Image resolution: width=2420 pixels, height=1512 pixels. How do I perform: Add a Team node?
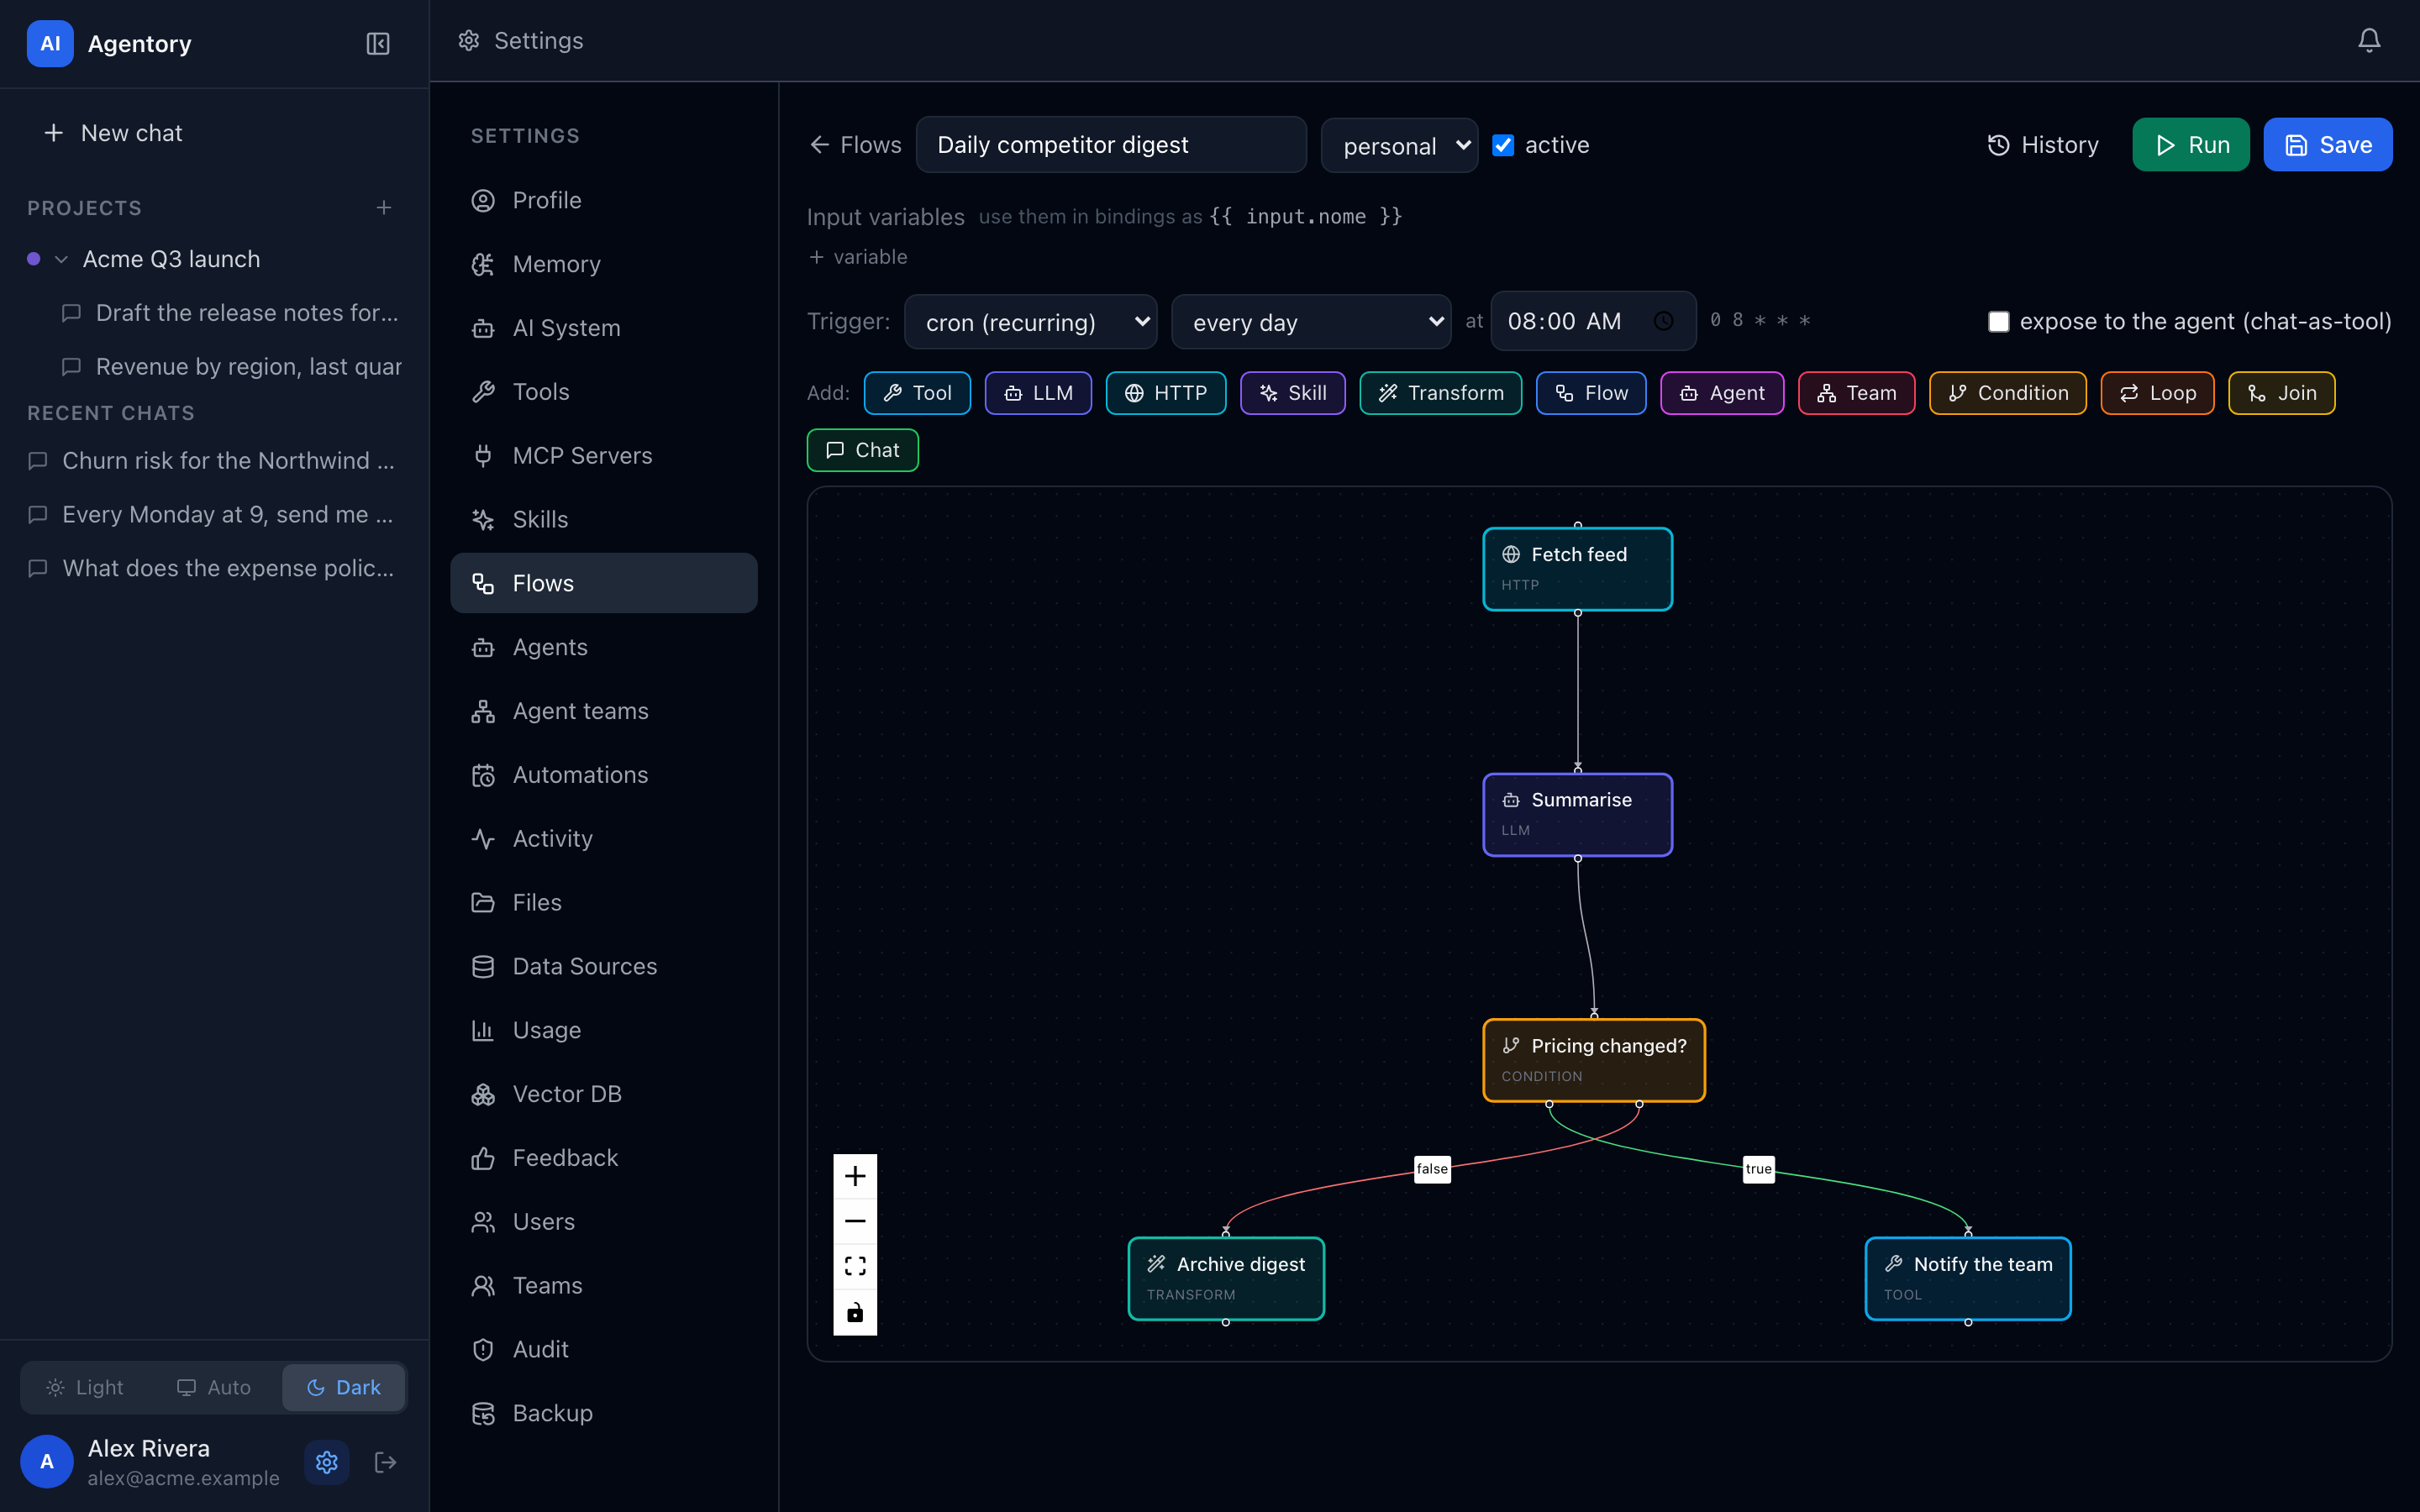click(1857, 393)
